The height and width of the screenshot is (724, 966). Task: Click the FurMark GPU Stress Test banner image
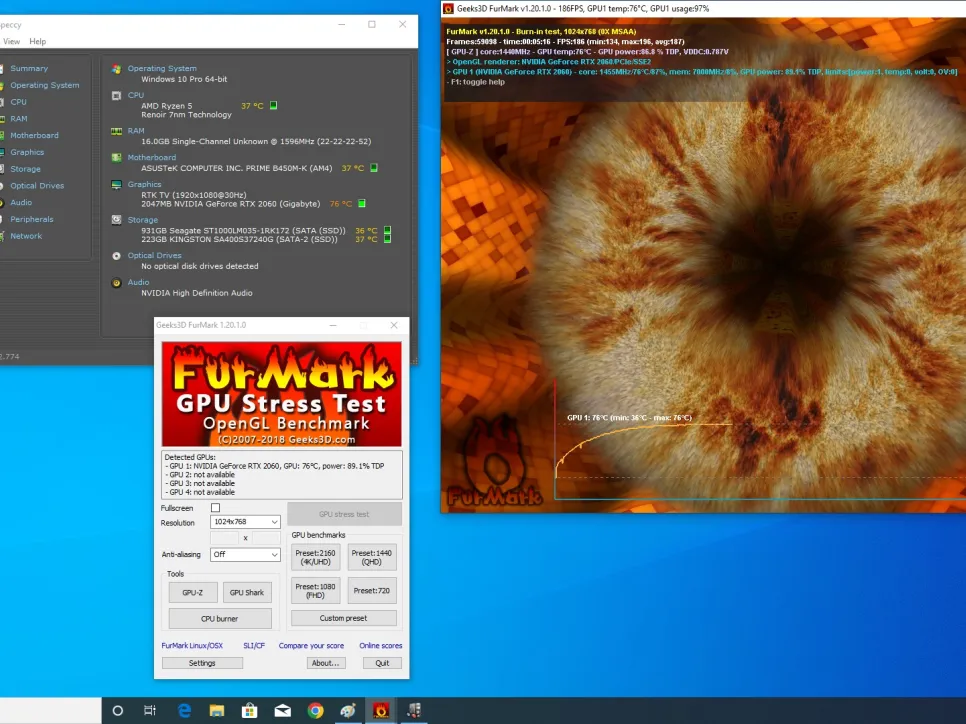(x=282, y=394)
